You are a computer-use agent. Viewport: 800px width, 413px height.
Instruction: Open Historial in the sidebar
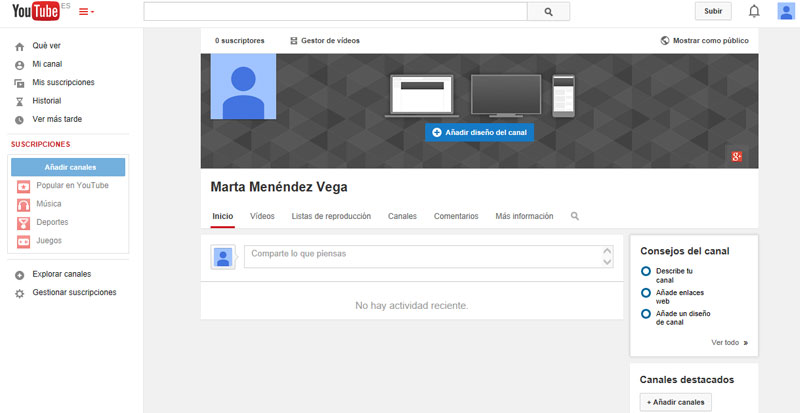[47, 101]
